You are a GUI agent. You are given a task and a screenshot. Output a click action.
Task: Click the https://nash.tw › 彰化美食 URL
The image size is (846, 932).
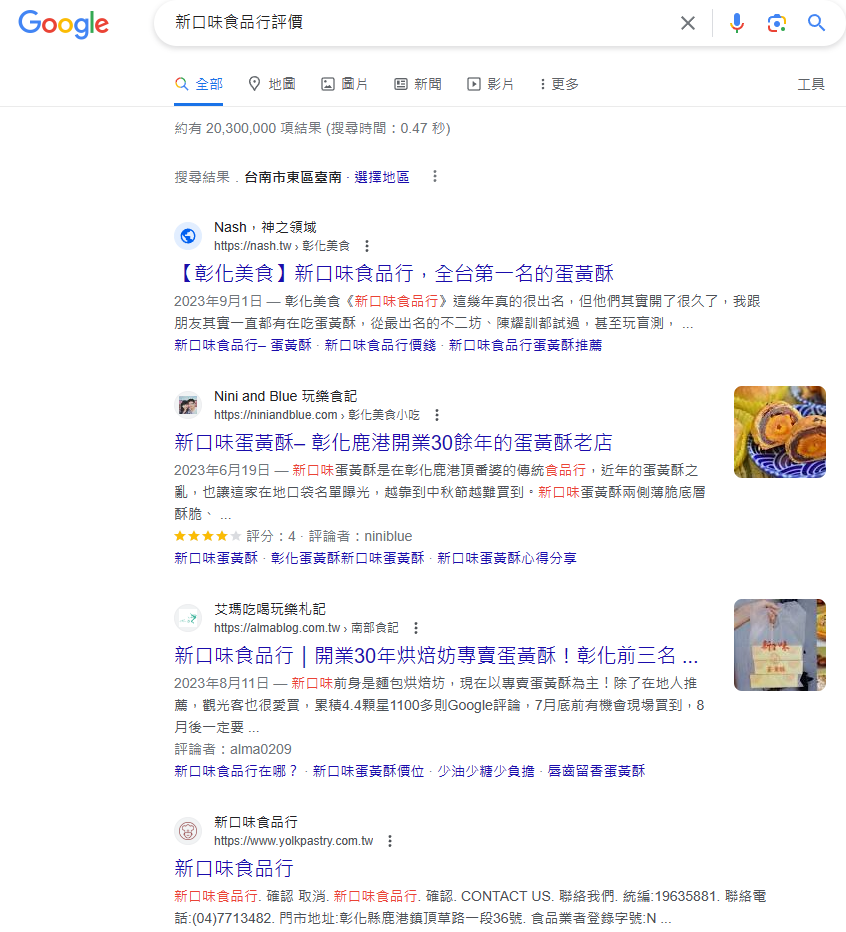(282, 246)
